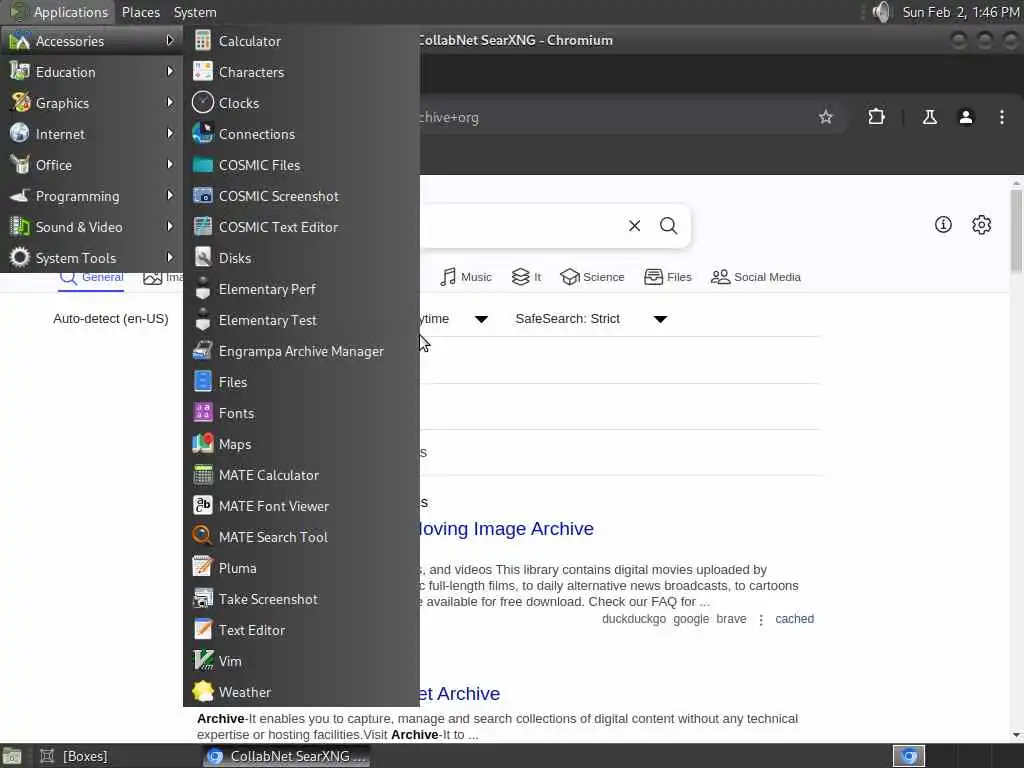Open the SafeSearch: Strict dropdown

[590, 319]
